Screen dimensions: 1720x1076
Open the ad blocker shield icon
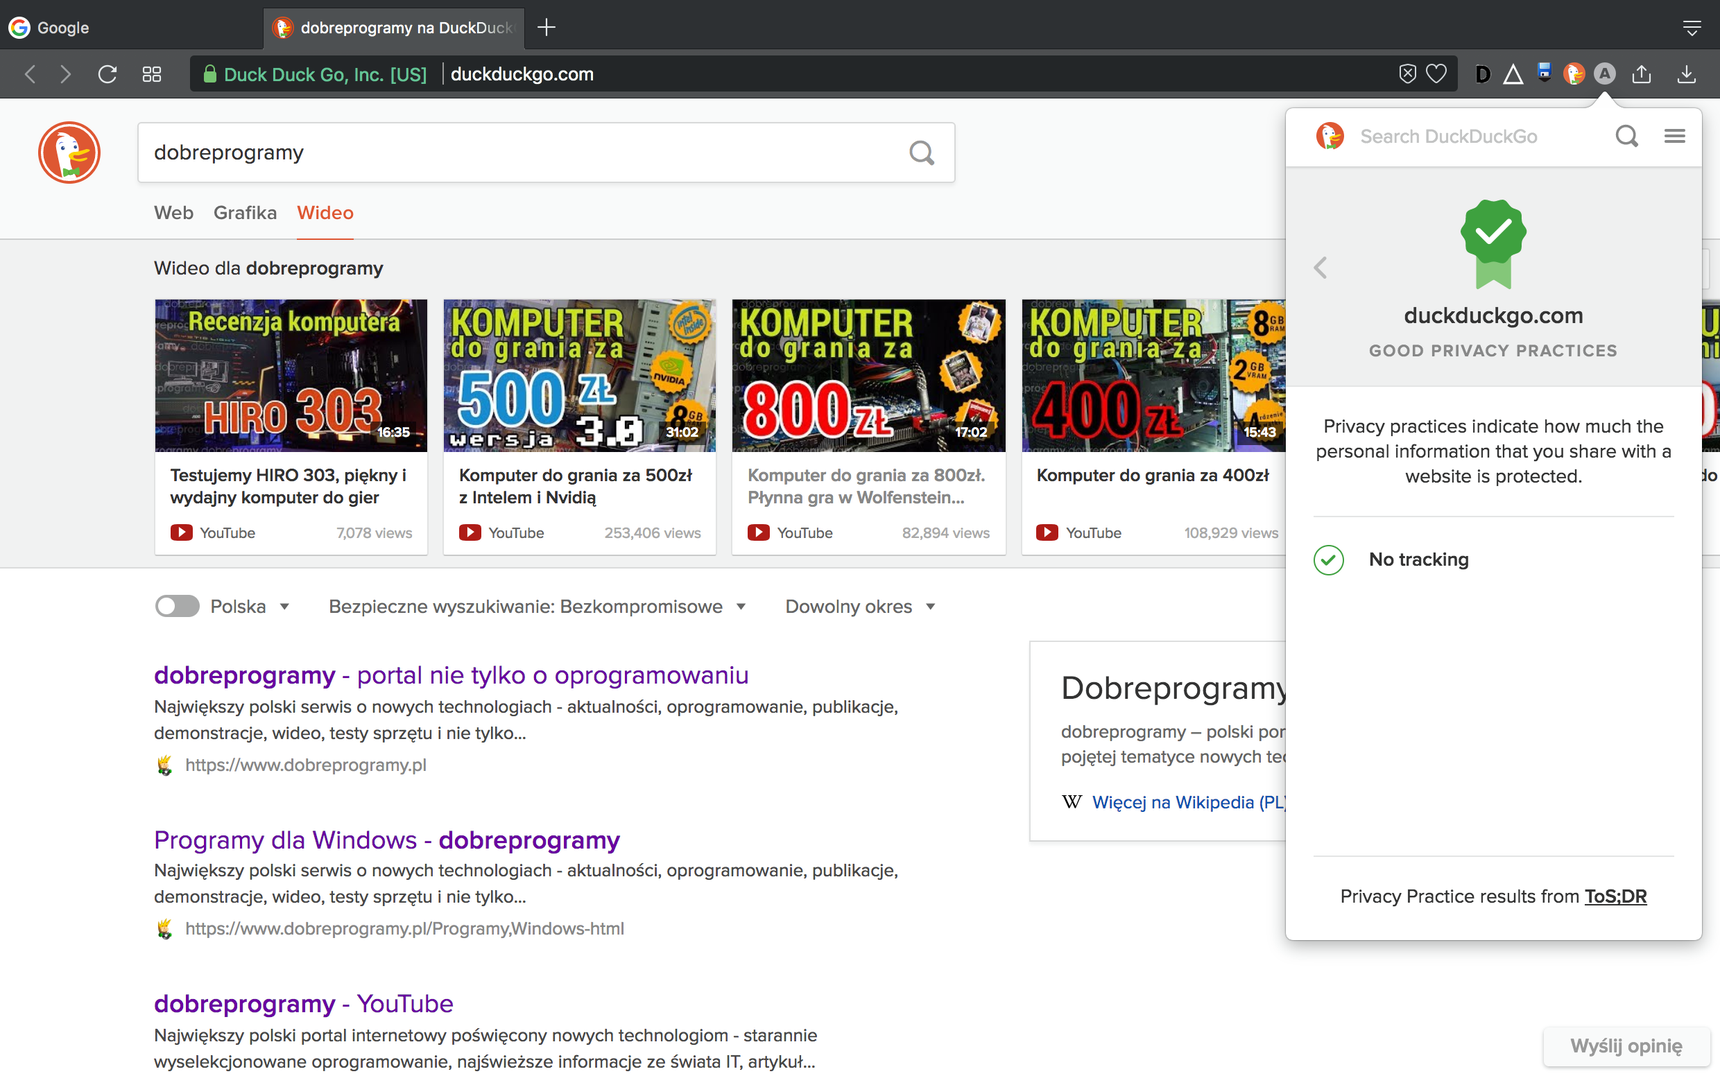point(1407,74)
